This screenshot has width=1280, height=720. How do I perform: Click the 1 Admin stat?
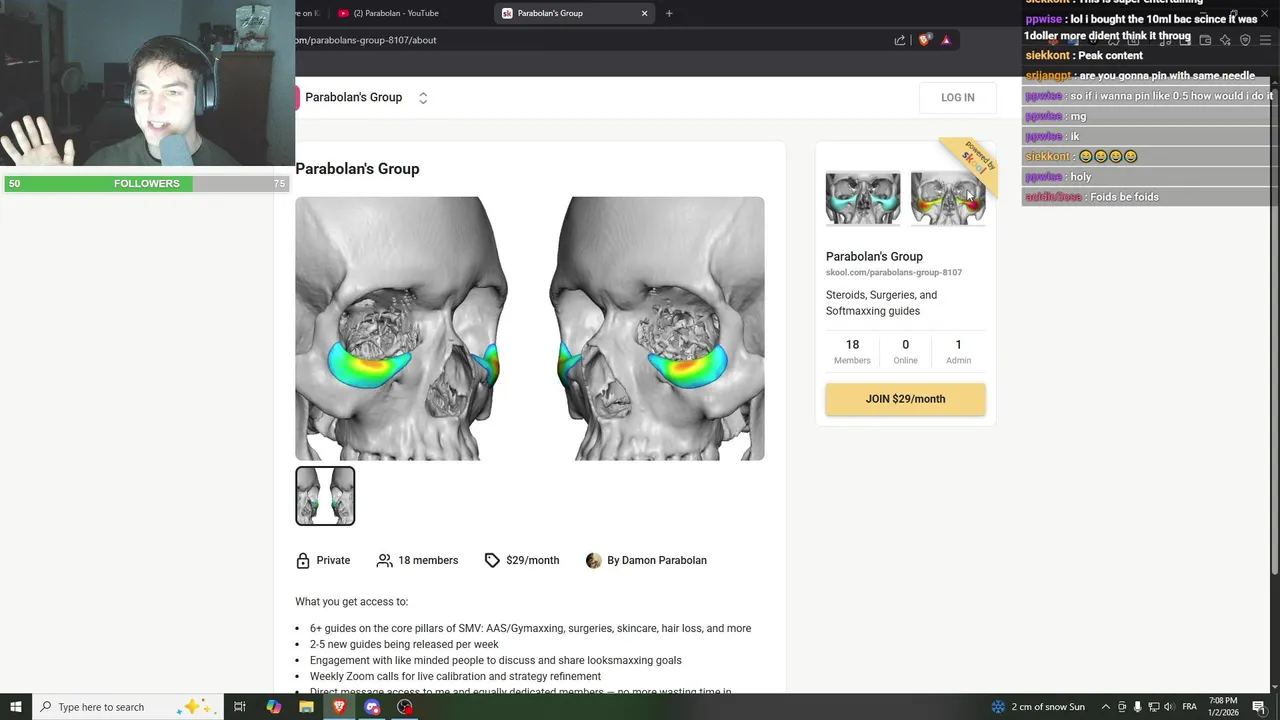tap(958, 351)
